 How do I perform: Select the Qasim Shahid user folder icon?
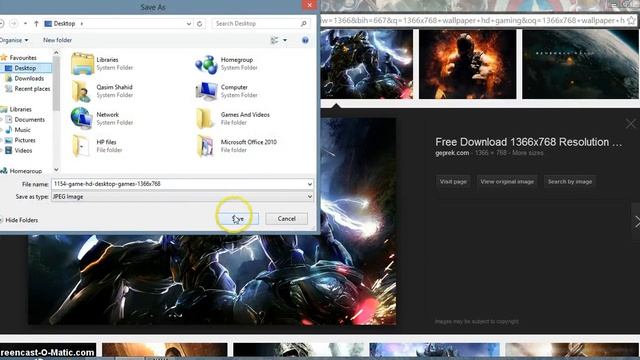tap(81, 91)
